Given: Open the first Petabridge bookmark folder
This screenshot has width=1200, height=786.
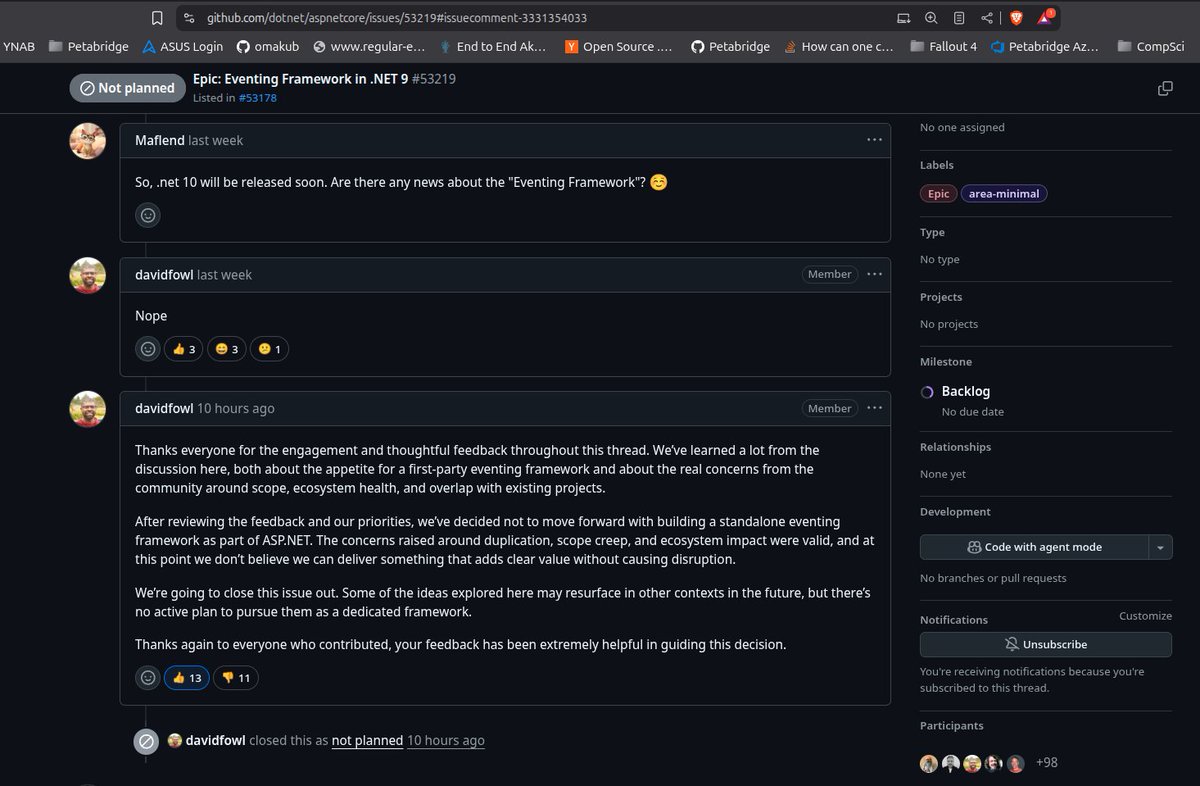Looking at the screenshot, I should (x=89, y=46).
